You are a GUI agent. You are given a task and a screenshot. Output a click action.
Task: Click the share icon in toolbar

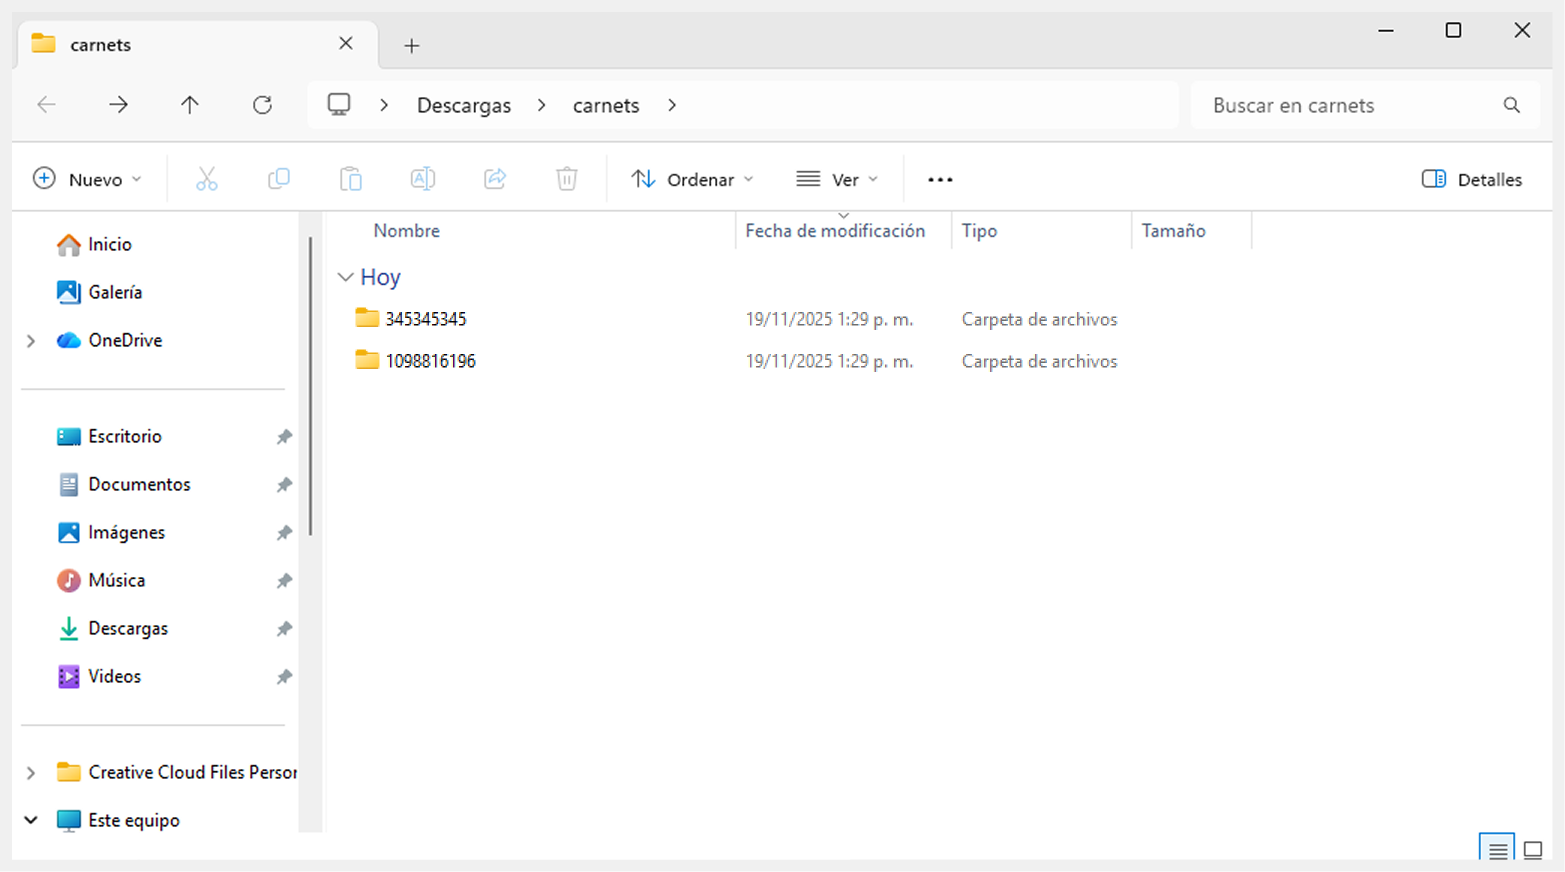click(x=495, y=179)
